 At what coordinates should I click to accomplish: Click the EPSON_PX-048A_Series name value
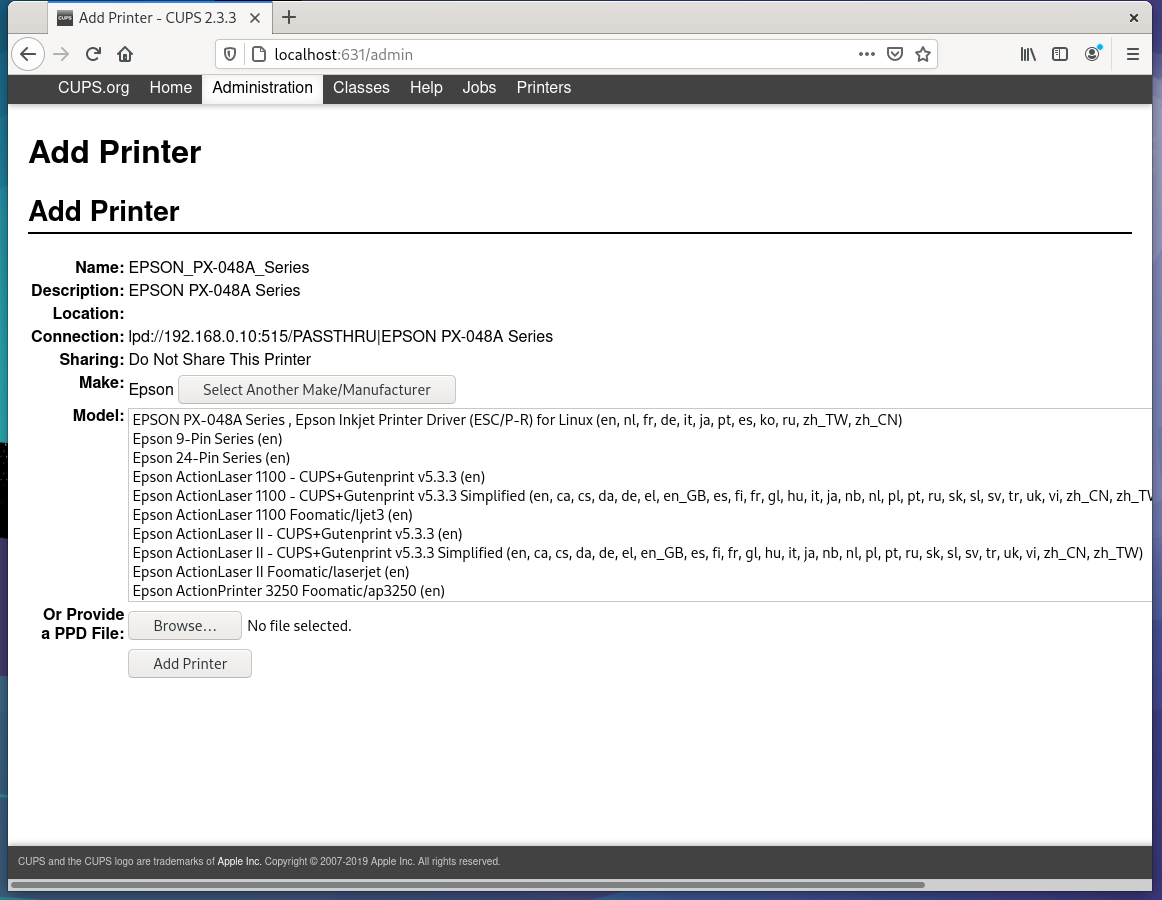[219, 268]
